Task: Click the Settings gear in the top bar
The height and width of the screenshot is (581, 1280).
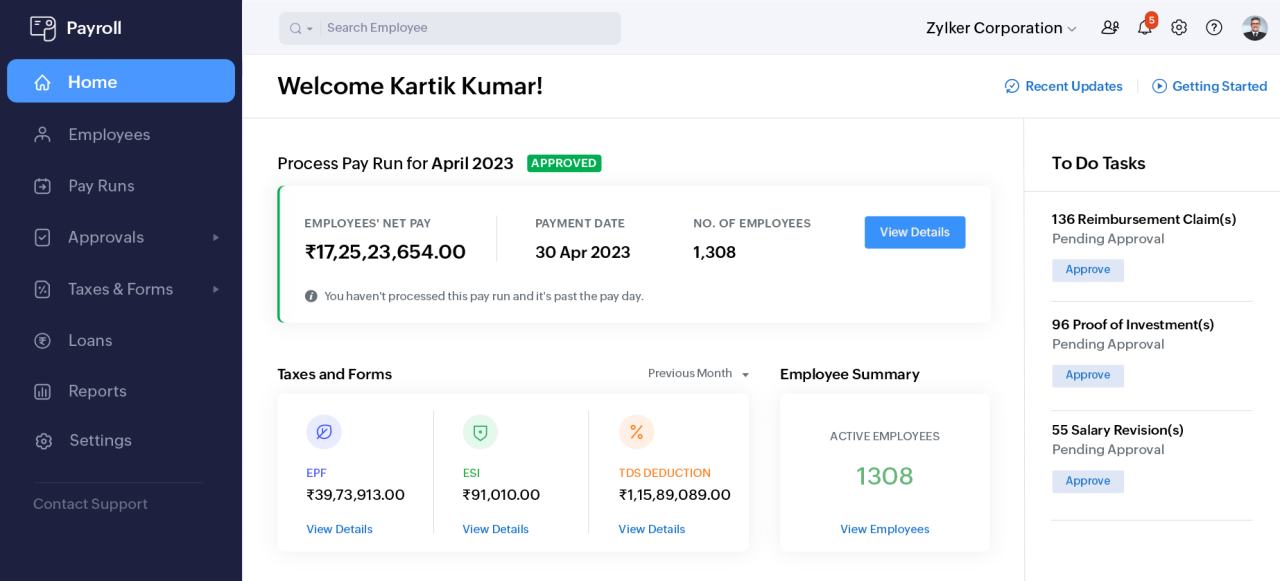Action: (x=1178, y=27)
